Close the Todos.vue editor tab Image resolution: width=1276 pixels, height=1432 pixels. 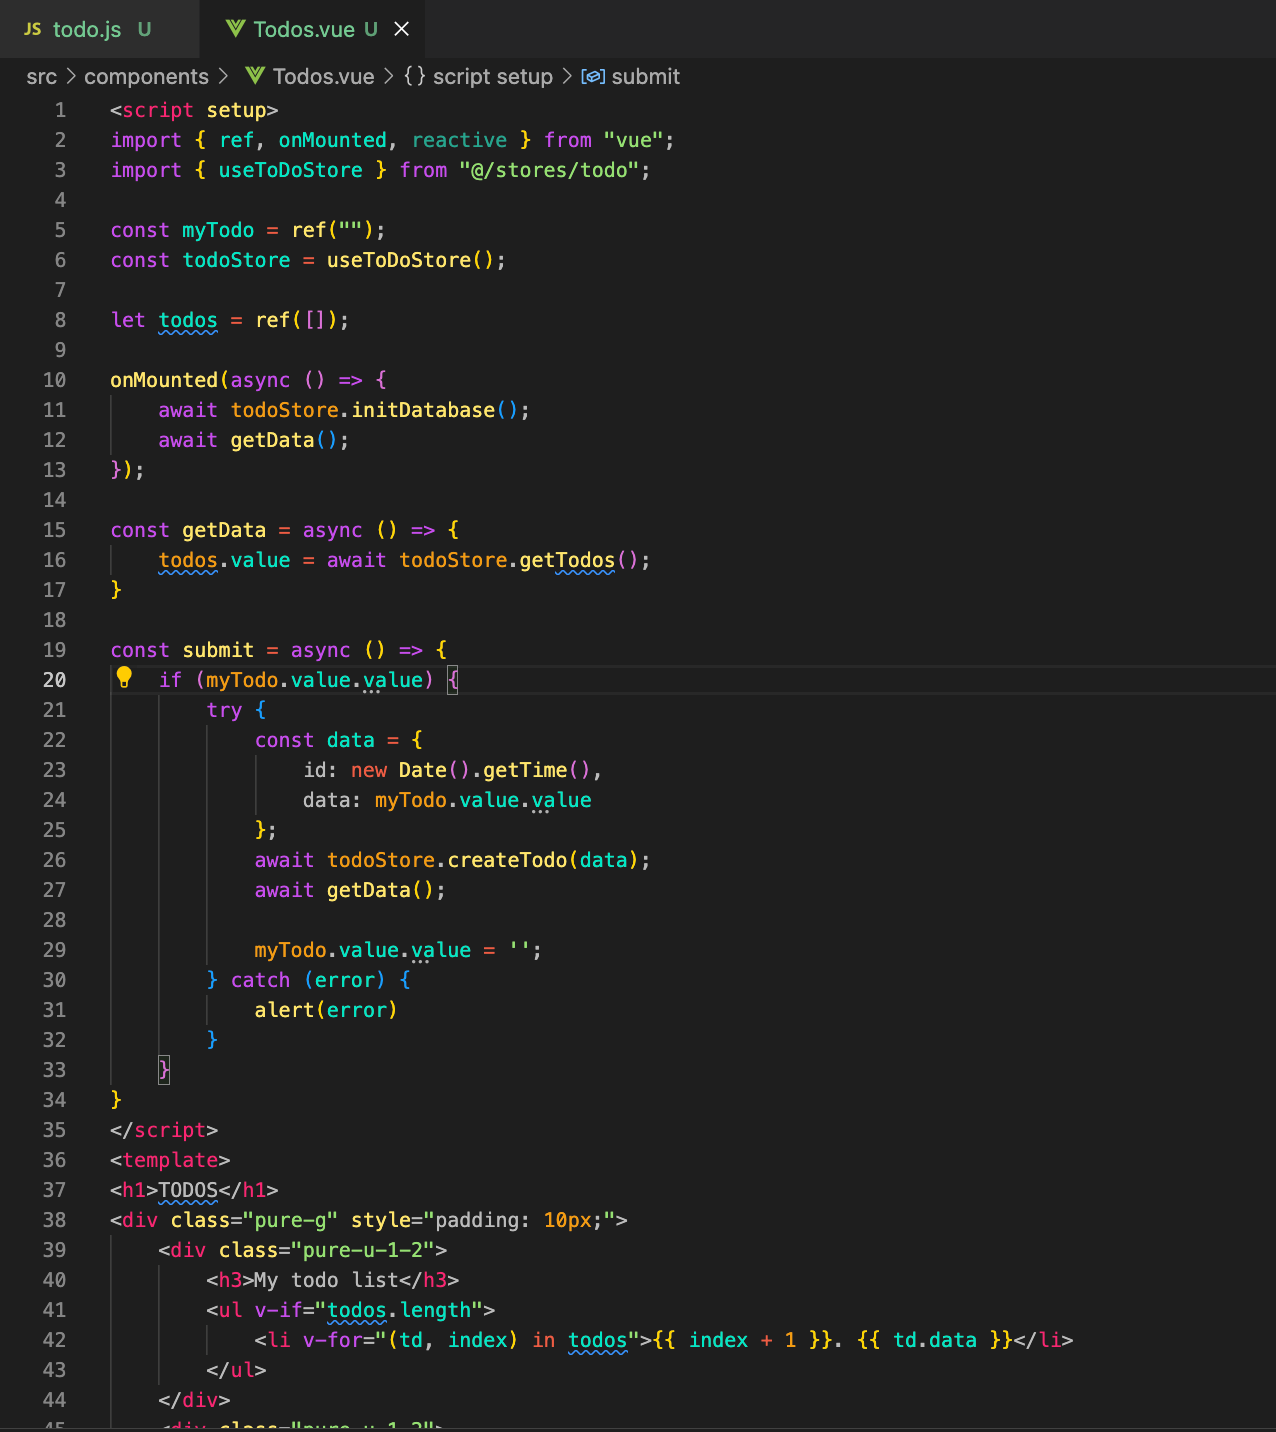pos(402,29)
